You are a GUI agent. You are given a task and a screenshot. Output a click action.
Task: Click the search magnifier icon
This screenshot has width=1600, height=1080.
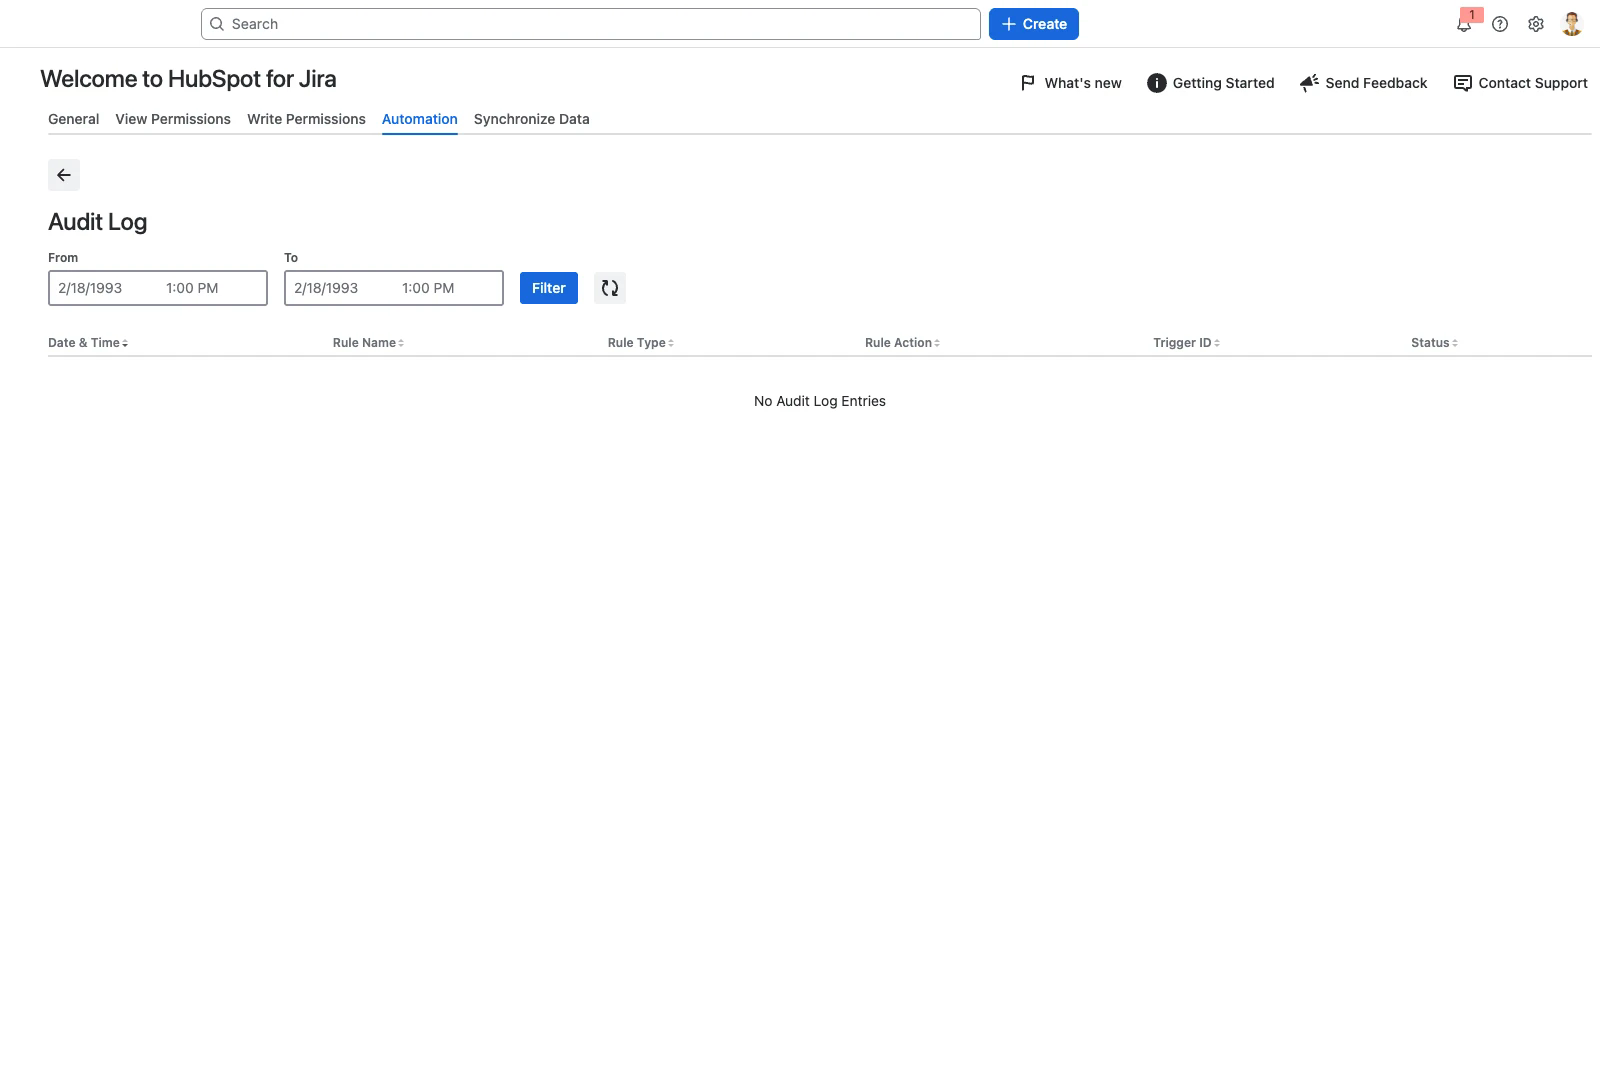pos(216,24)
